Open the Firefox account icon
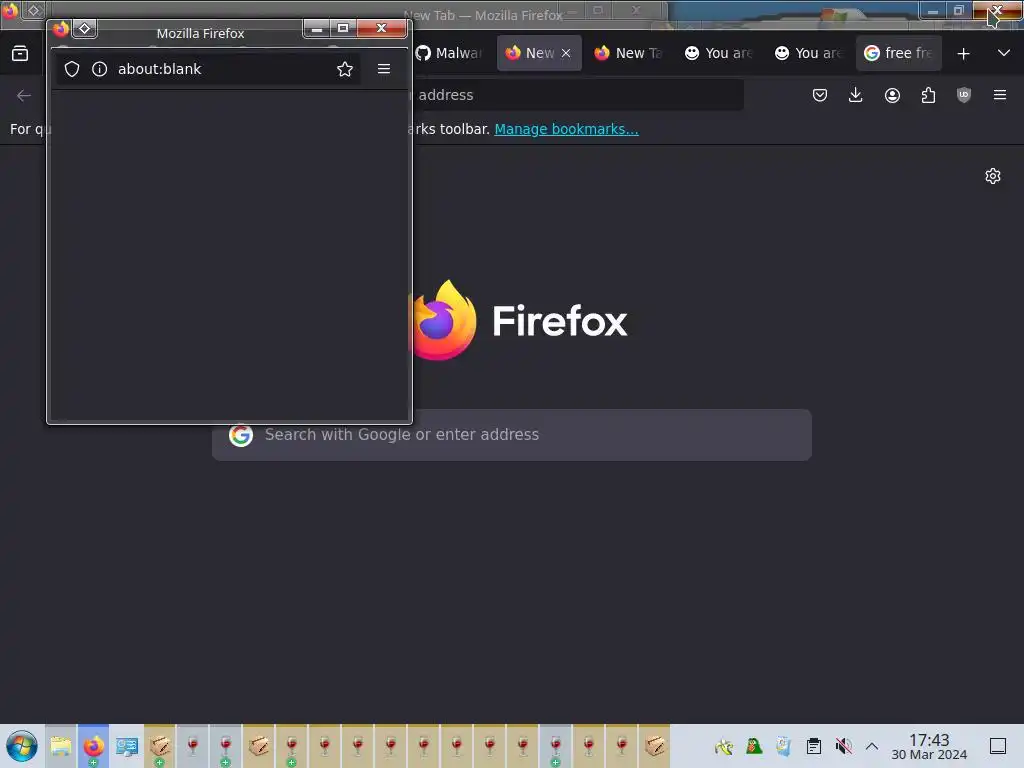This screenshot has height=768, width=1024. (x=892, y=95)
